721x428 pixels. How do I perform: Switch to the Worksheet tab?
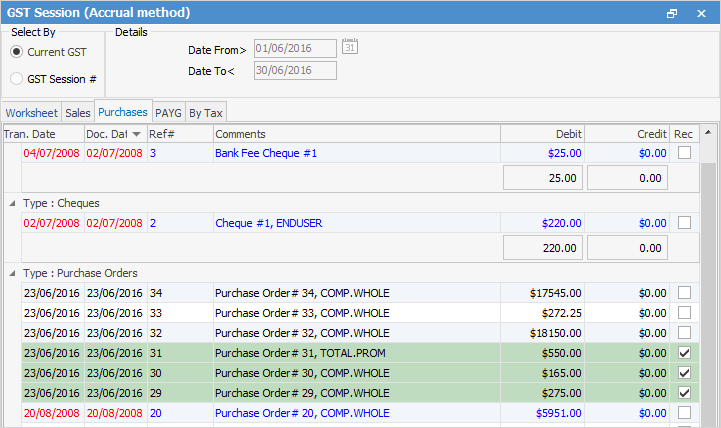pos(31,113)
